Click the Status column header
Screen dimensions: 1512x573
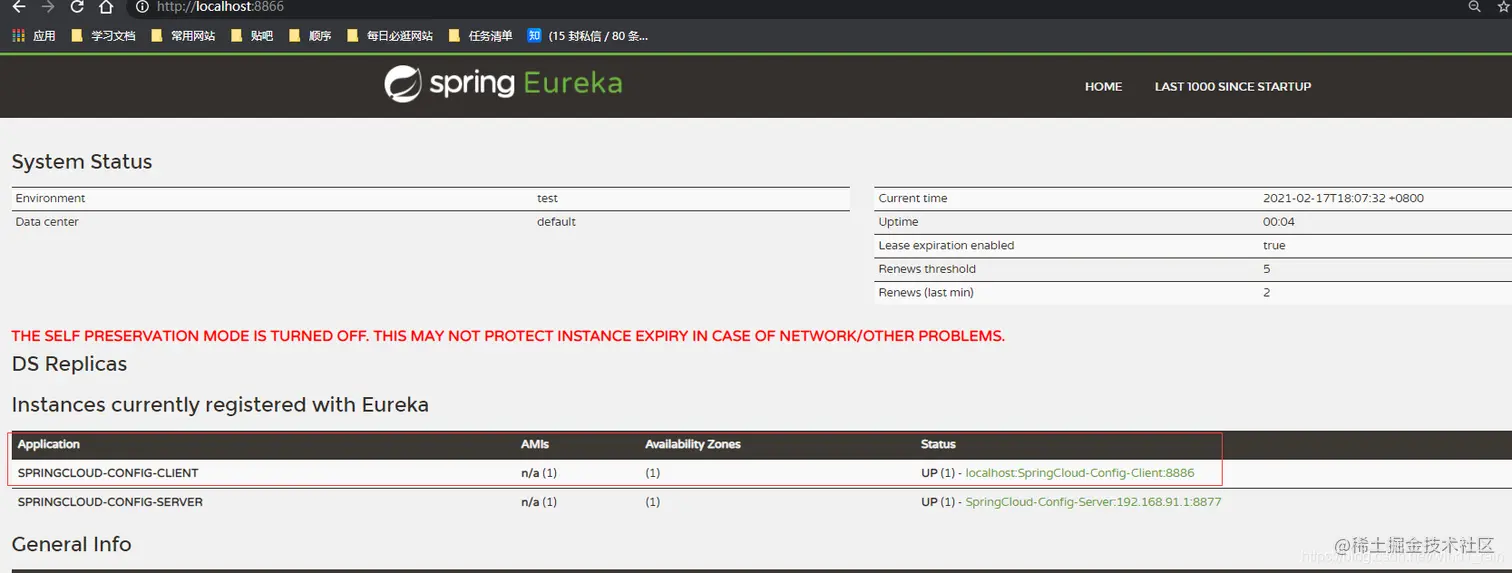(938, 444)
